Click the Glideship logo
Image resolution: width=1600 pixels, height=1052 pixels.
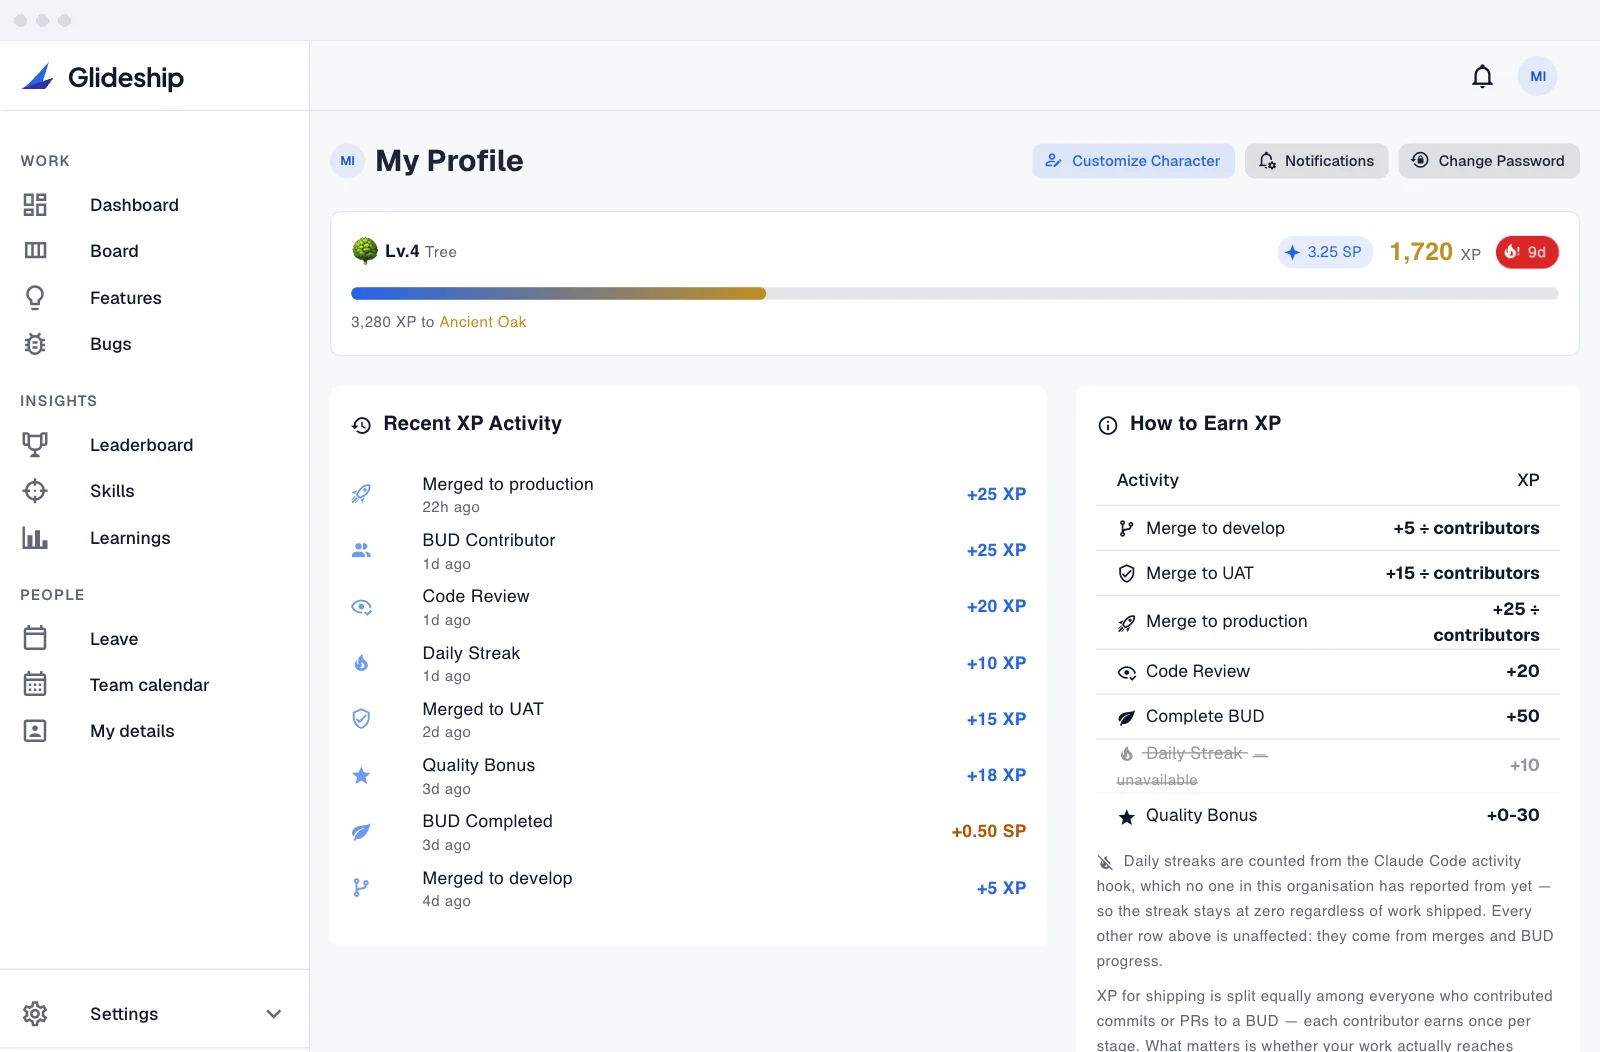coord(103,77)
